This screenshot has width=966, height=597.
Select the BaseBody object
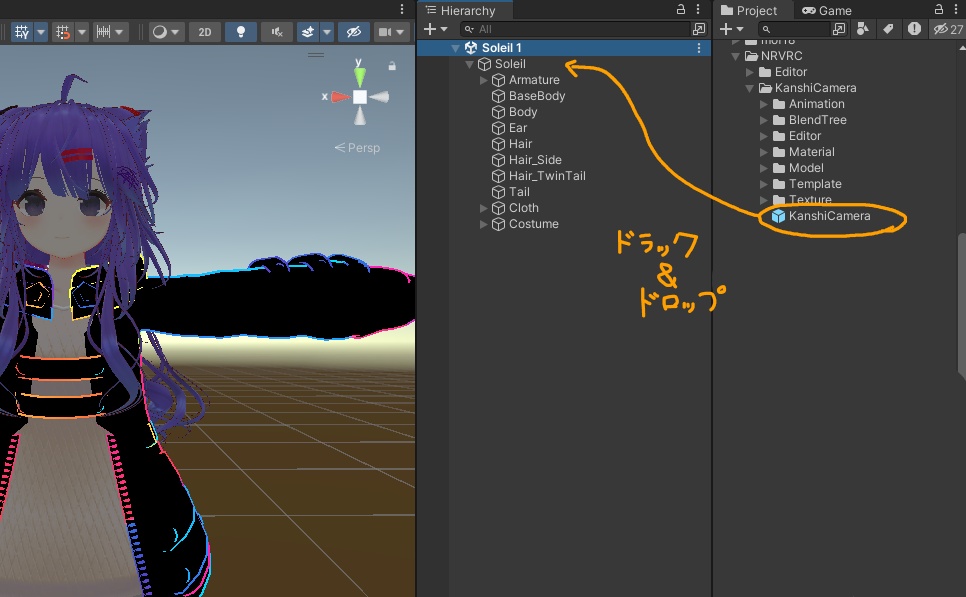tap(536, 96)
